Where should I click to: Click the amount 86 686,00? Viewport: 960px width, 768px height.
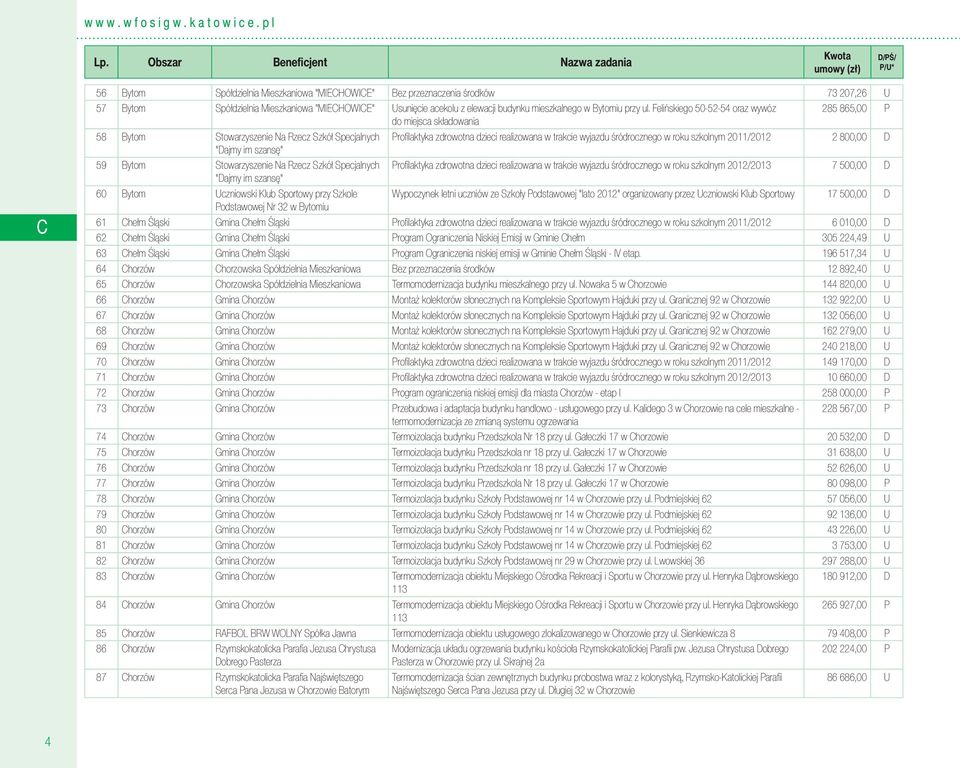click(847, 677)
